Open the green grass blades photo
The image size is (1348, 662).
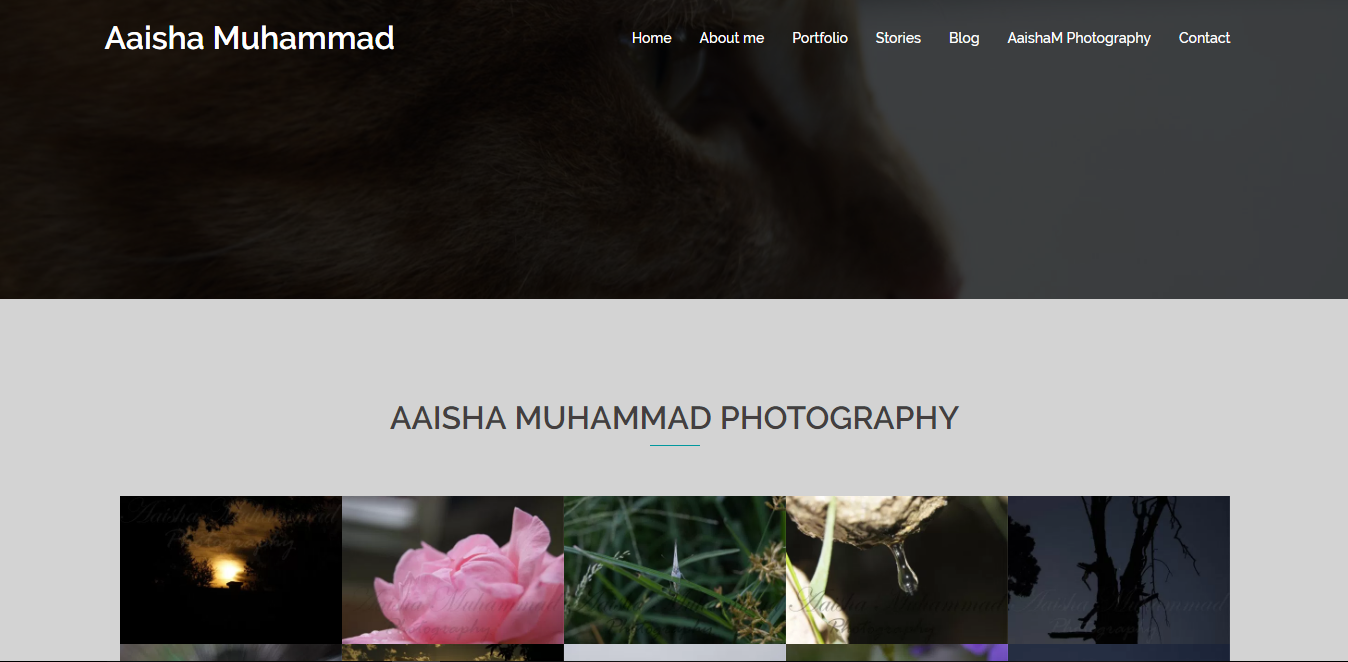tap(675, 570)
